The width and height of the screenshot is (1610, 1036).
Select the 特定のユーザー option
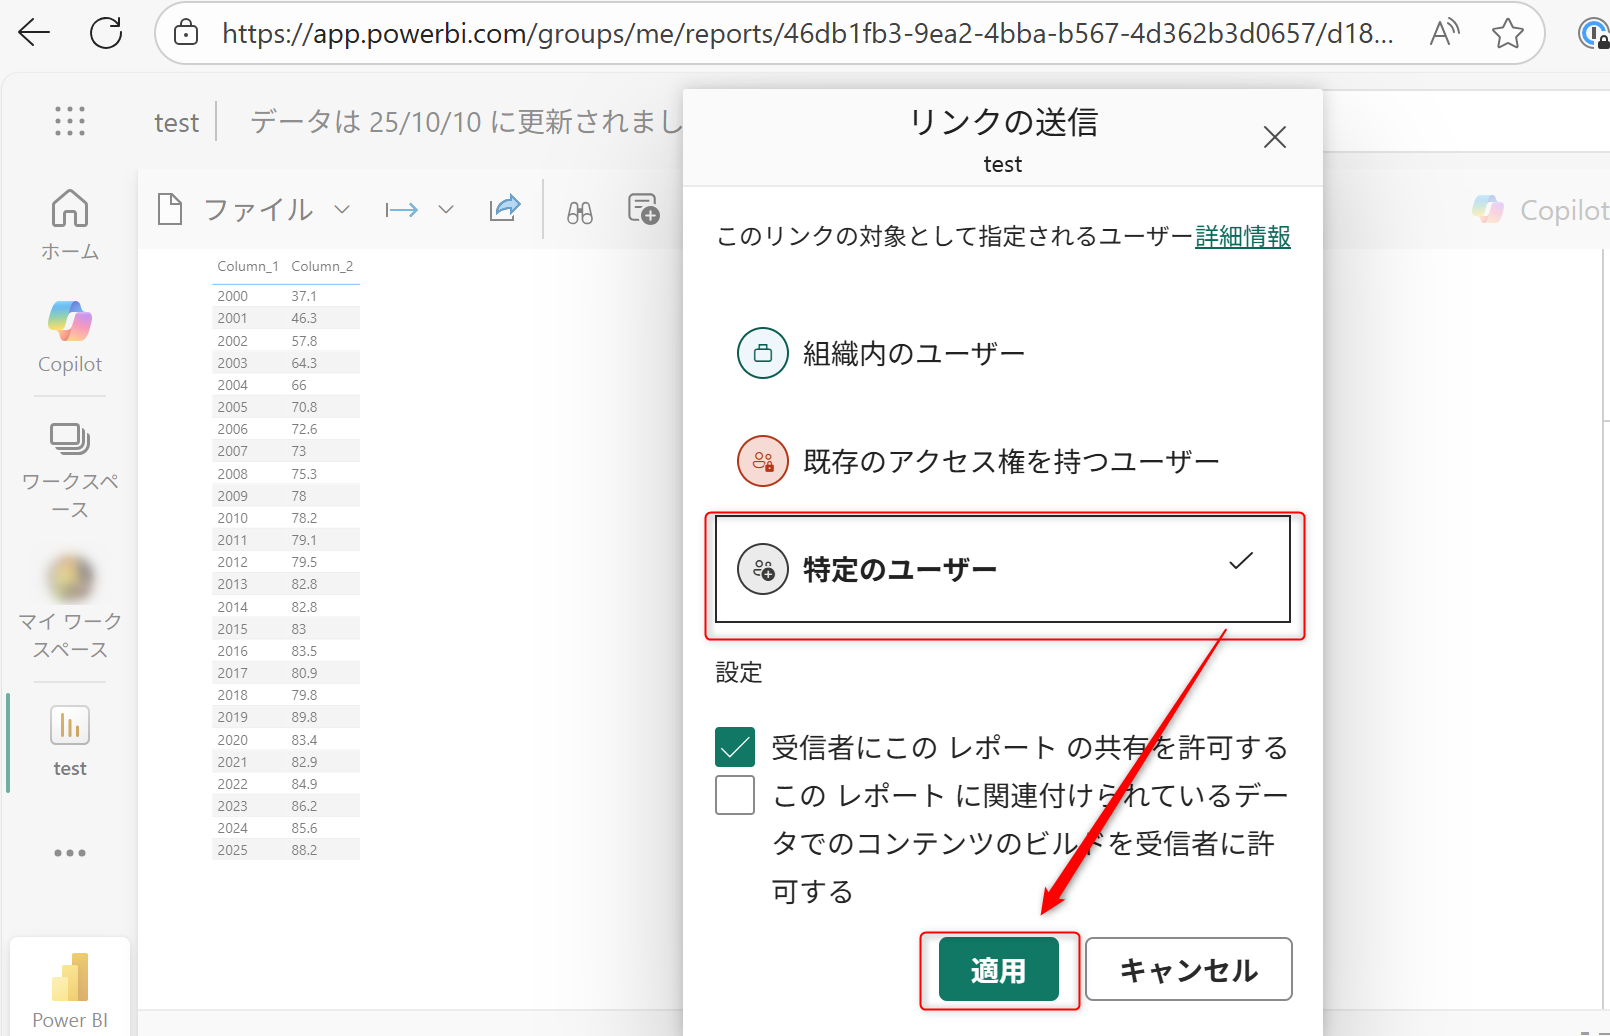tap(1002, 569)
